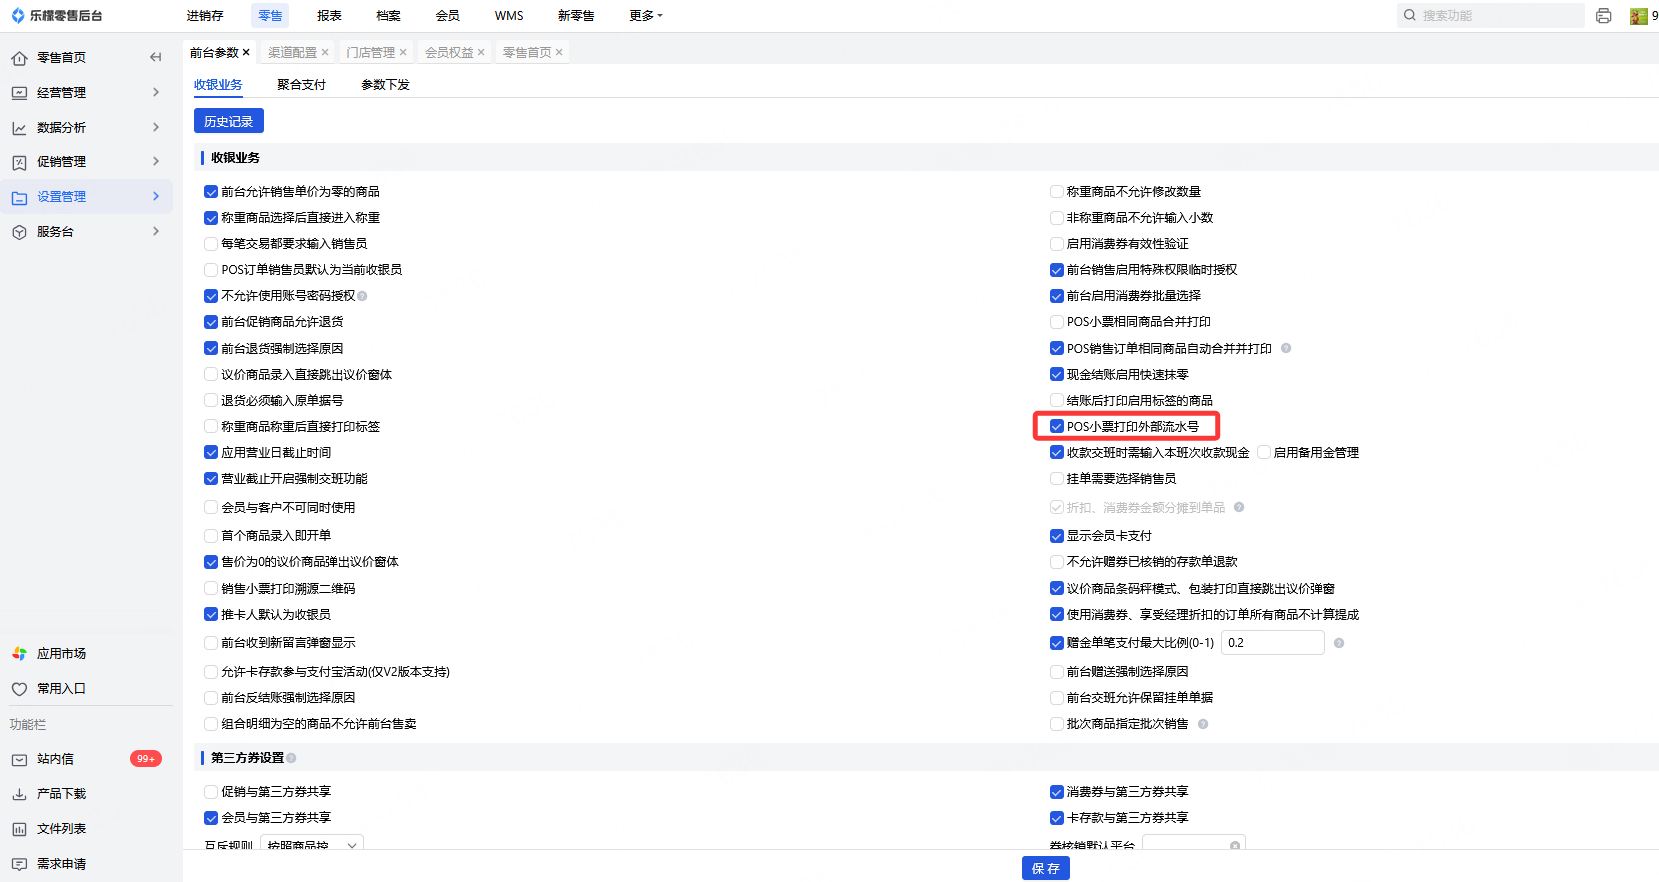This screenshot has width=1659, height=882.
Task: Open the 进销存 top menu
Action: (x=205, y=16)
